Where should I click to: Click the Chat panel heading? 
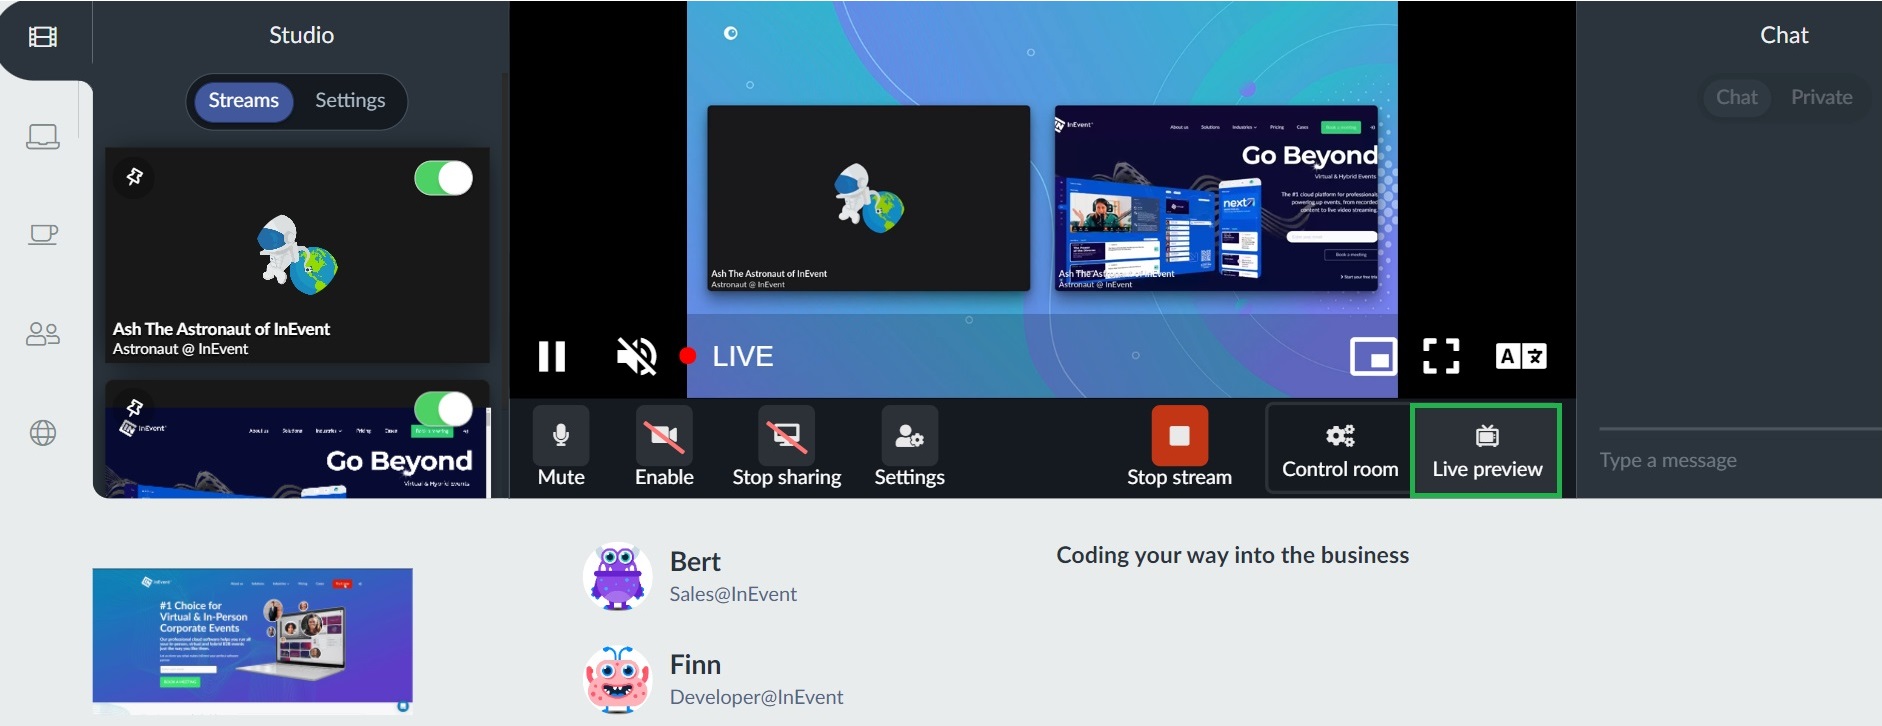[1784, 35]
